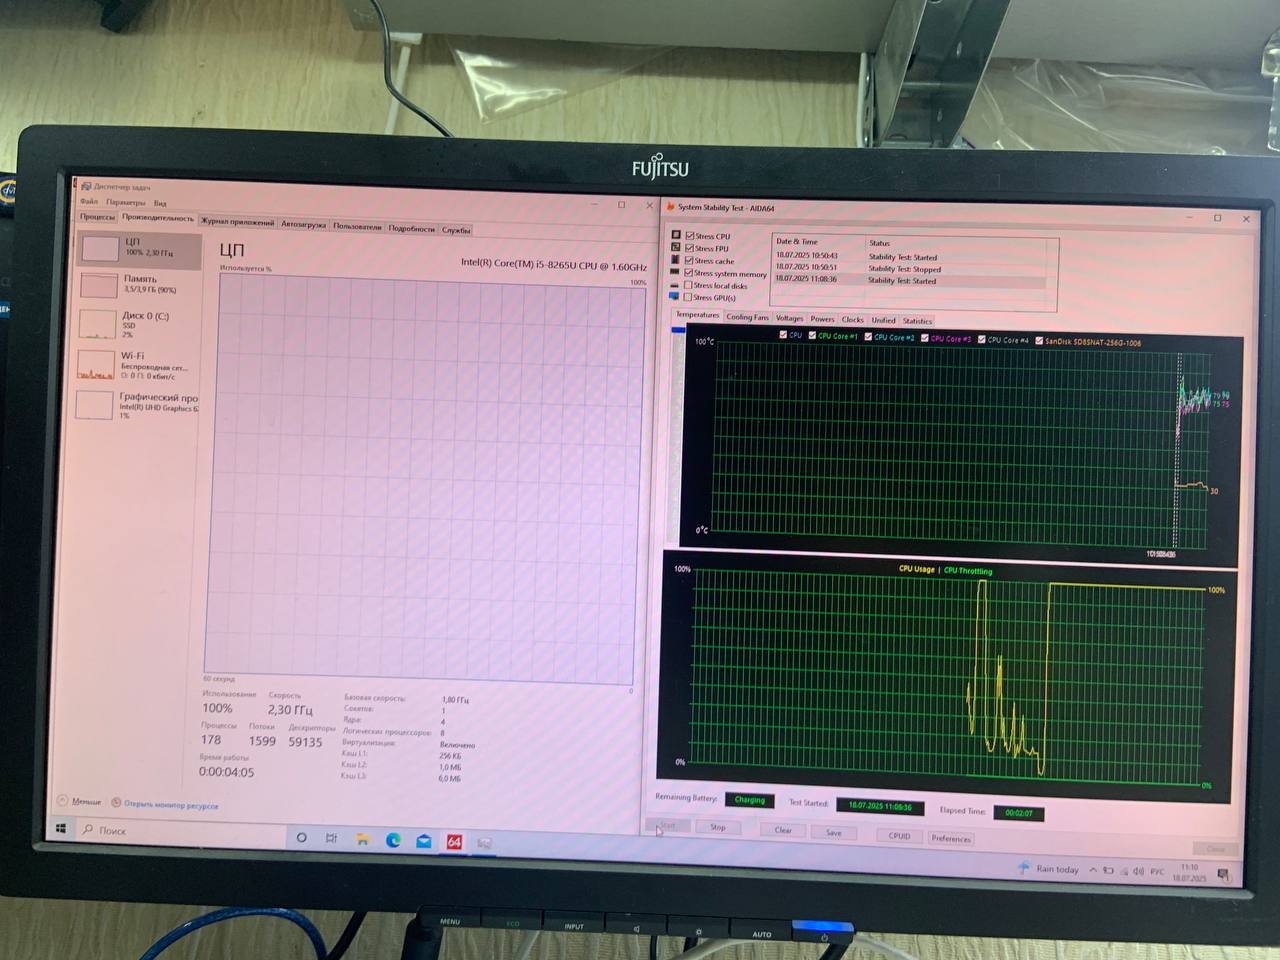Open the resource monitor link

170,804
